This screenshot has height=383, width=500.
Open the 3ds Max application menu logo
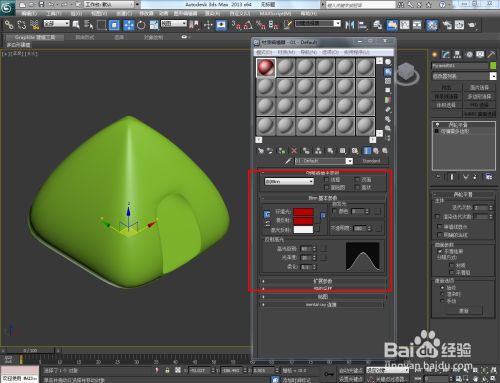pyautogui.click(x=7, y=7)
